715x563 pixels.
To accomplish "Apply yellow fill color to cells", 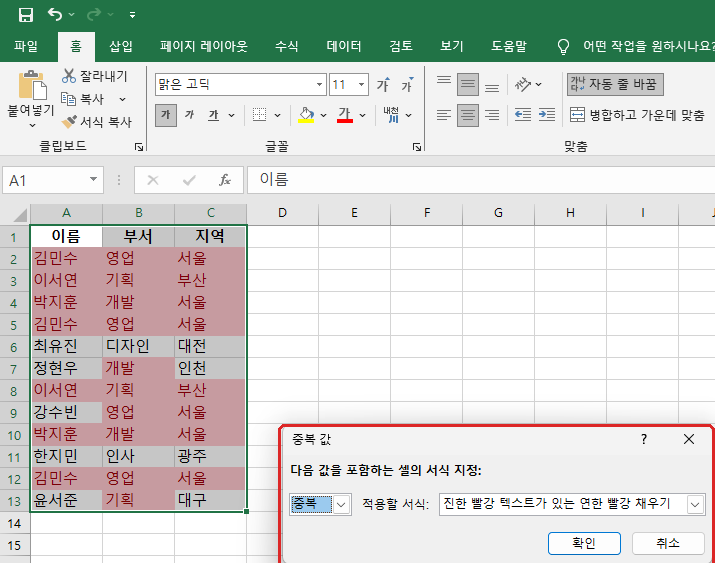I will tap(306, 115).
